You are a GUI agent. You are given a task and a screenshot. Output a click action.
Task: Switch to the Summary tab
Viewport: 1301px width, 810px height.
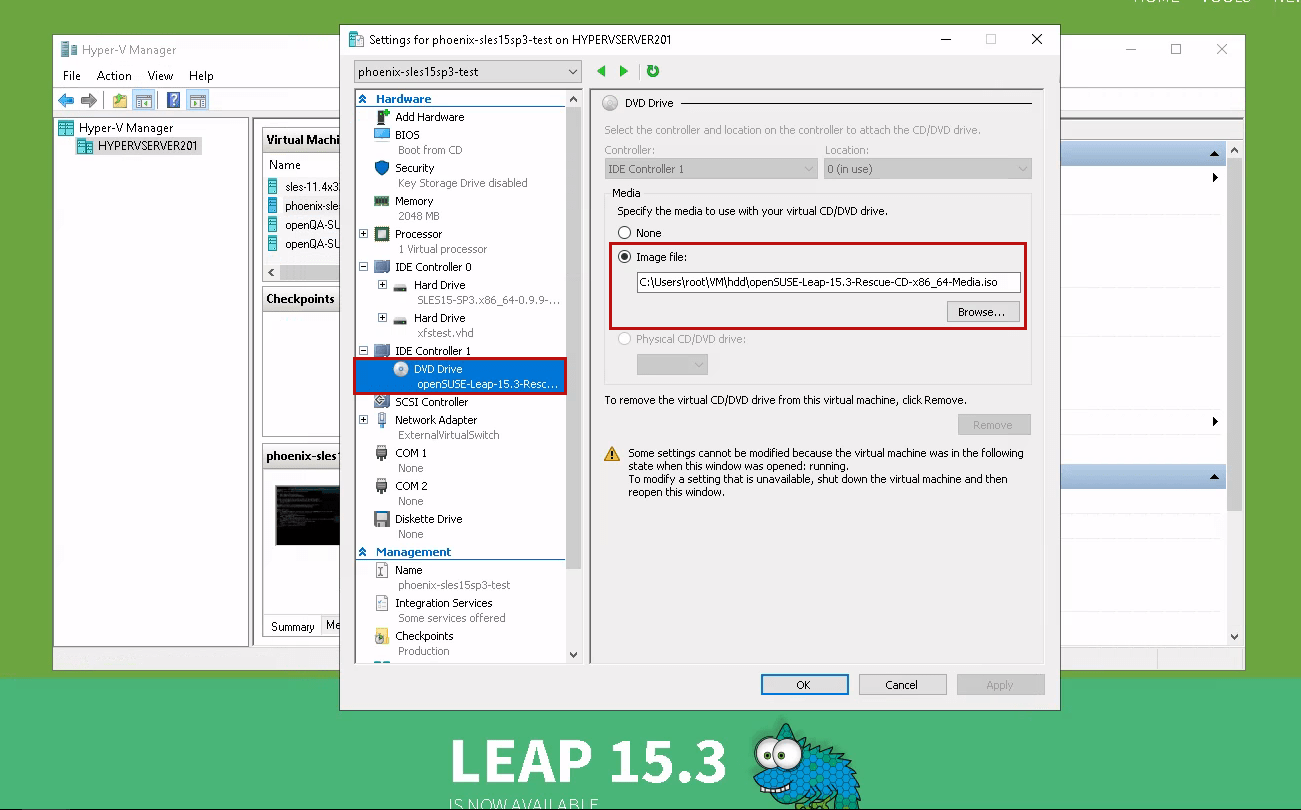click(x=292, y=626)
